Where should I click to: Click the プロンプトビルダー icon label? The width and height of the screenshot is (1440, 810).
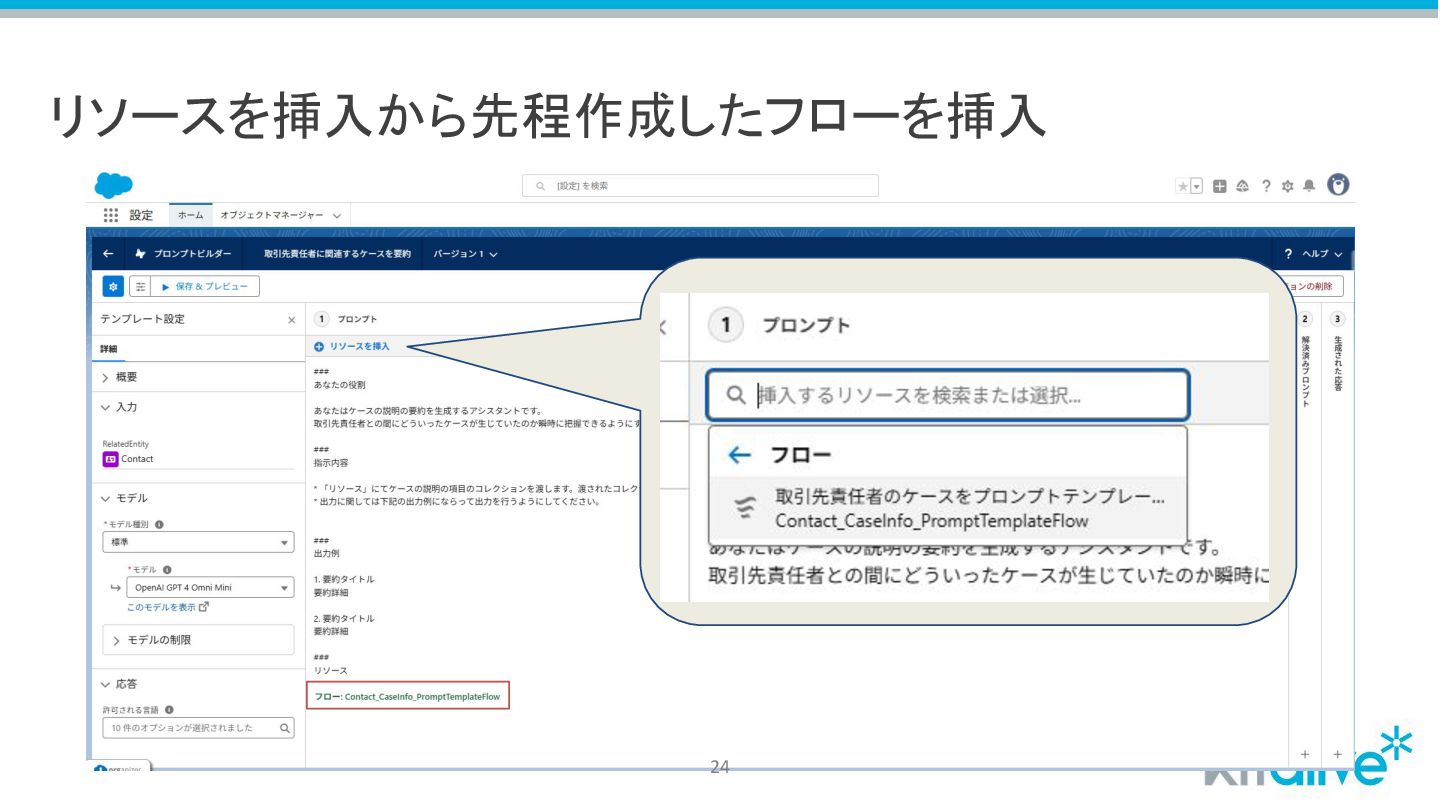coord(183,254)
